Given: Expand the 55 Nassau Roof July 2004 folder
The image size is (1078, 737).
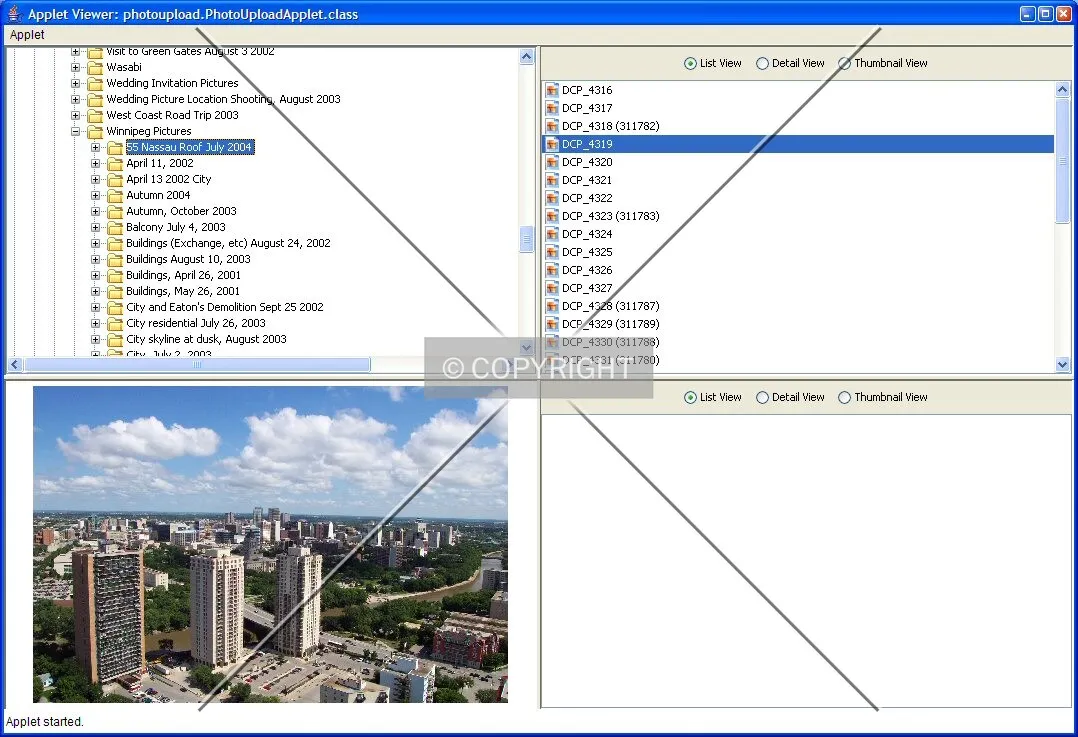Looking at the screenshot, I should [96, 147].
